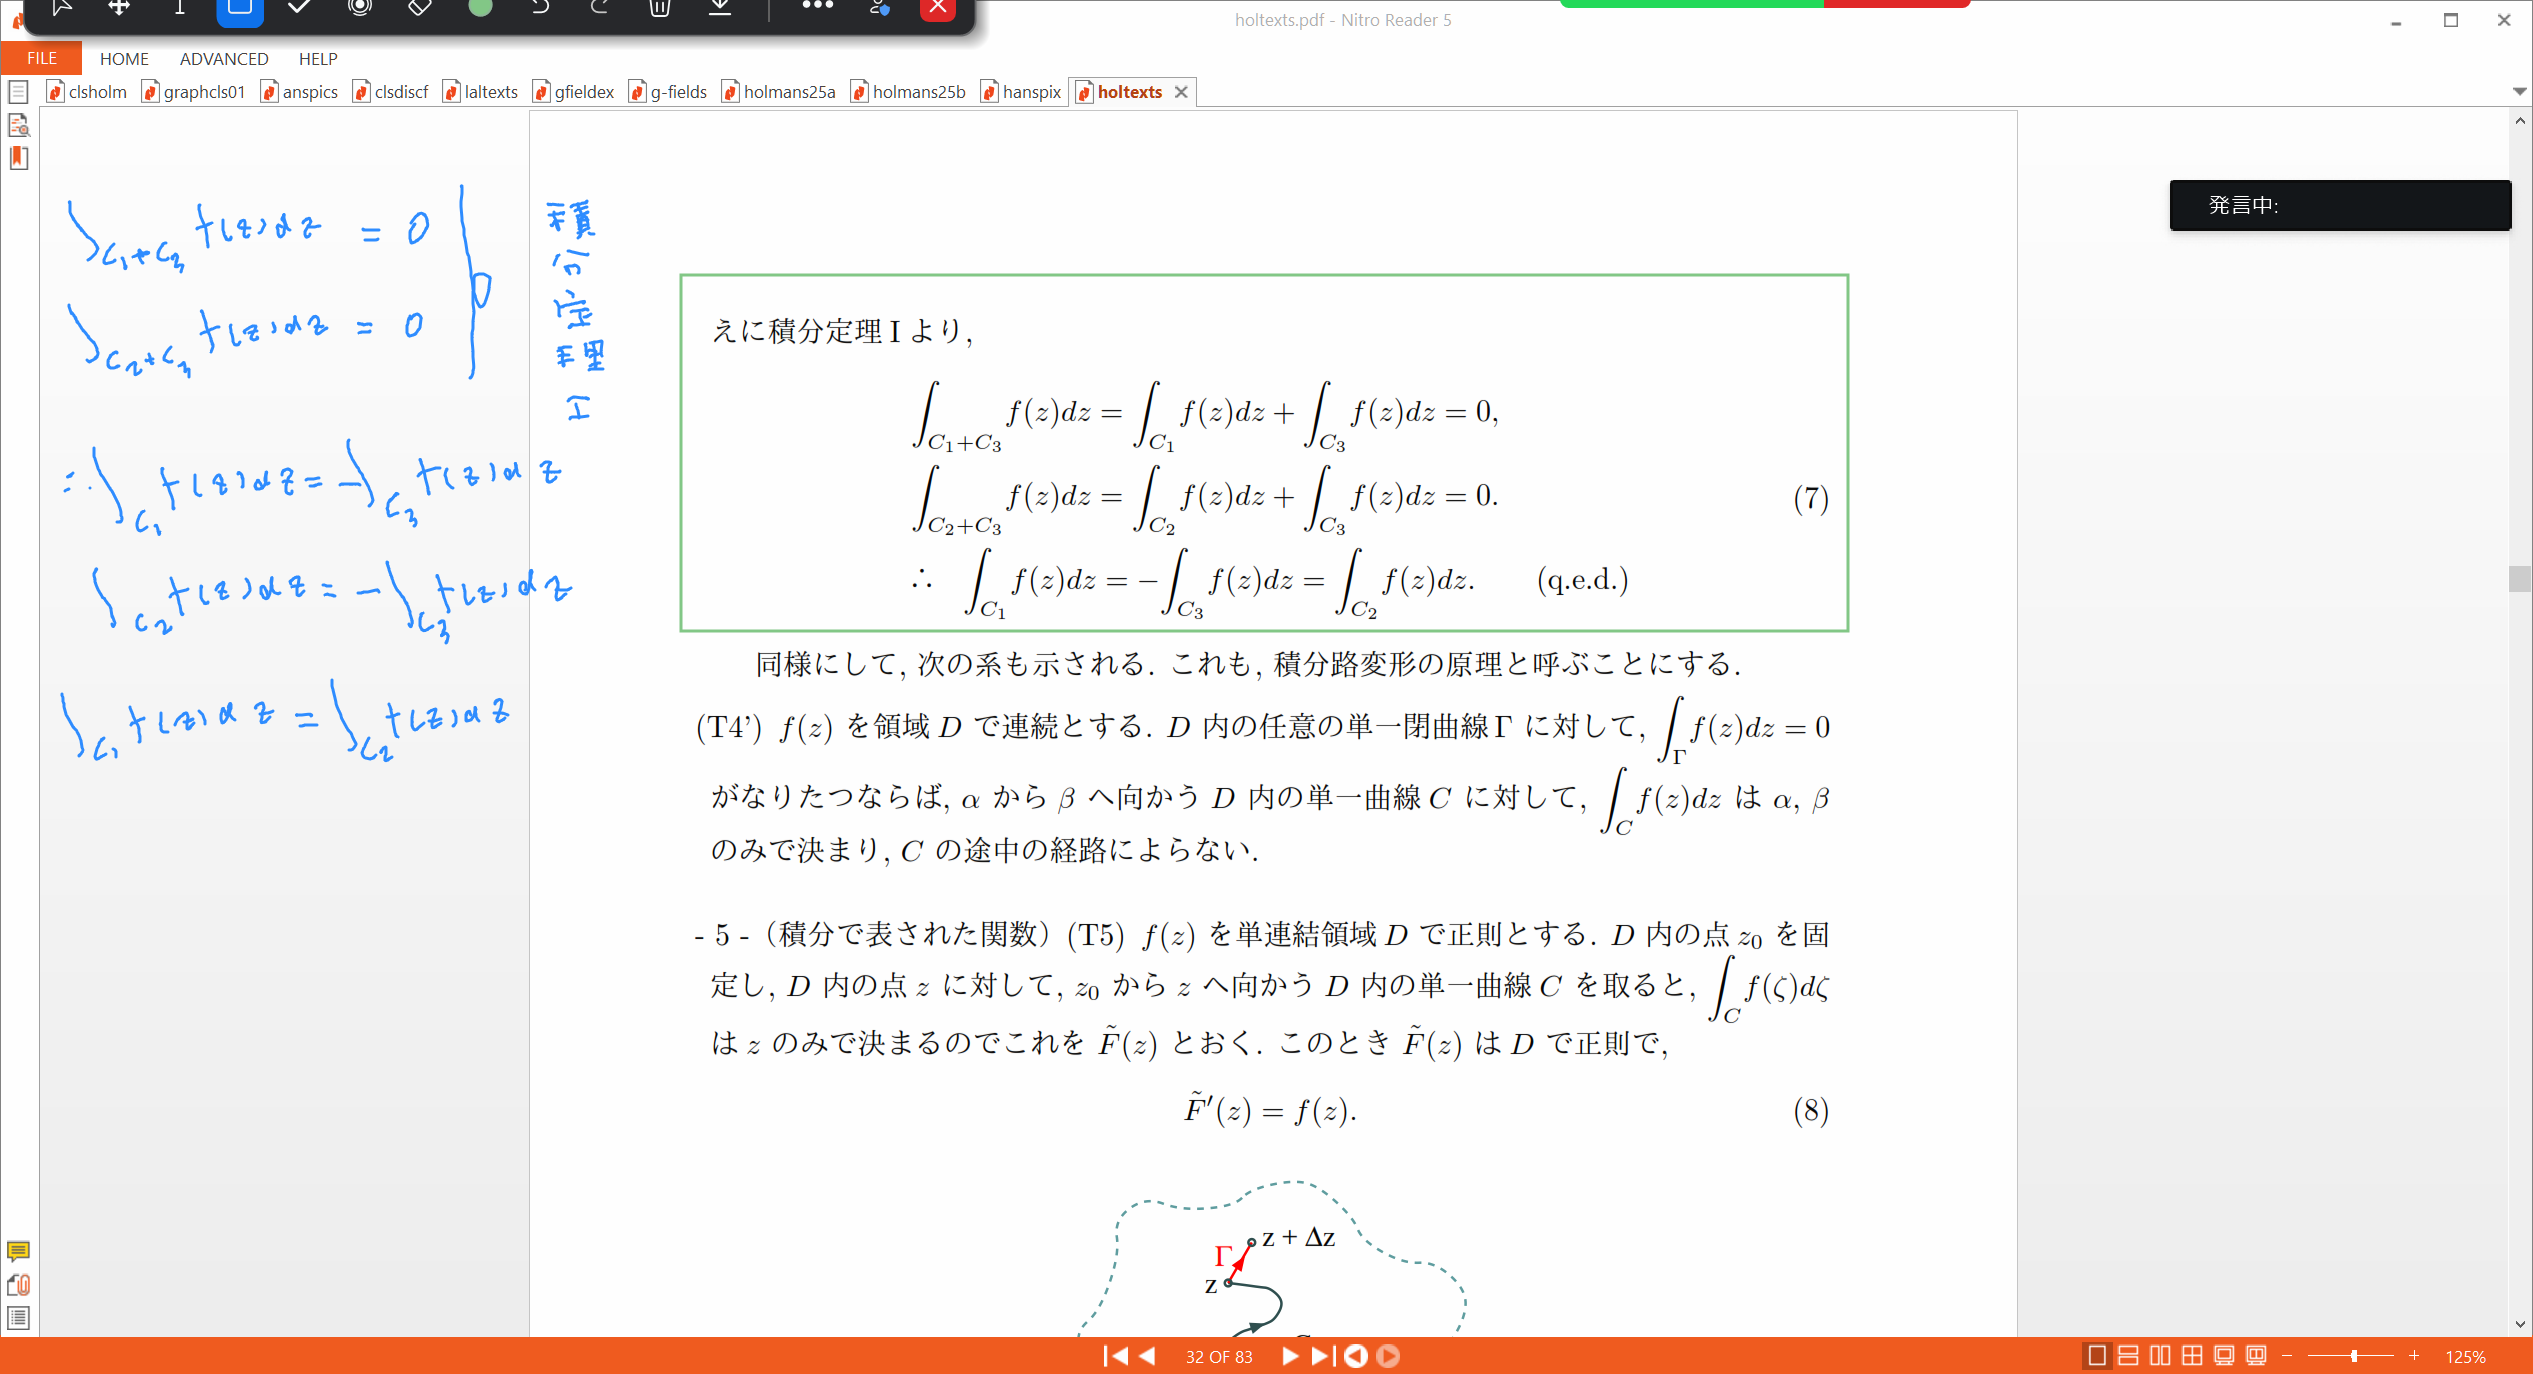Open the bookmarks panel in the sidebar
2533x1374 pixels.
click(18, 158)
